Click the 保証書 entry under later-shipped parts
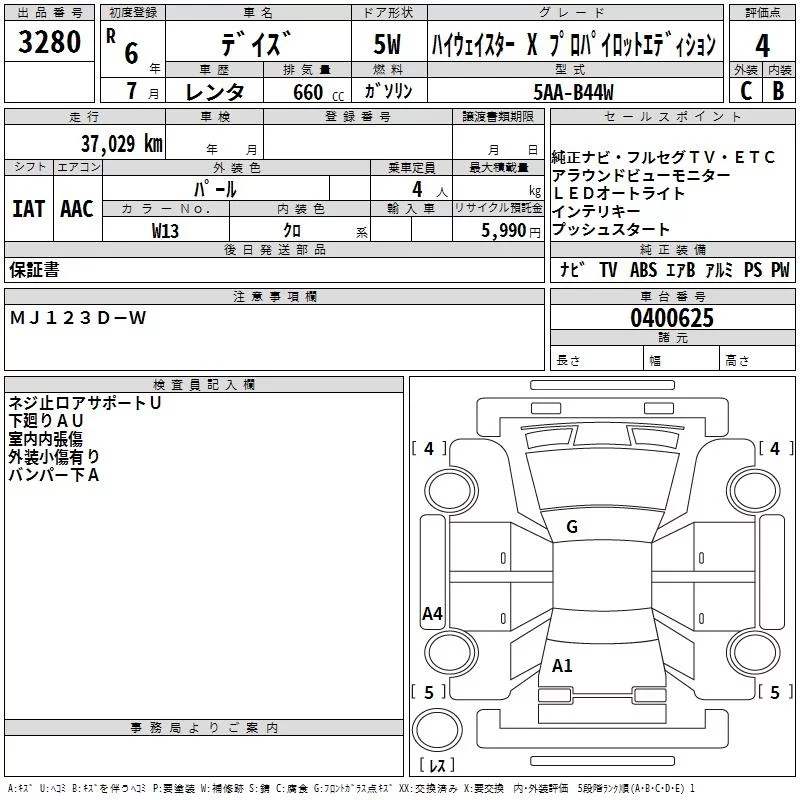This screenshot has width=800, height=800. tap(34, 270)
